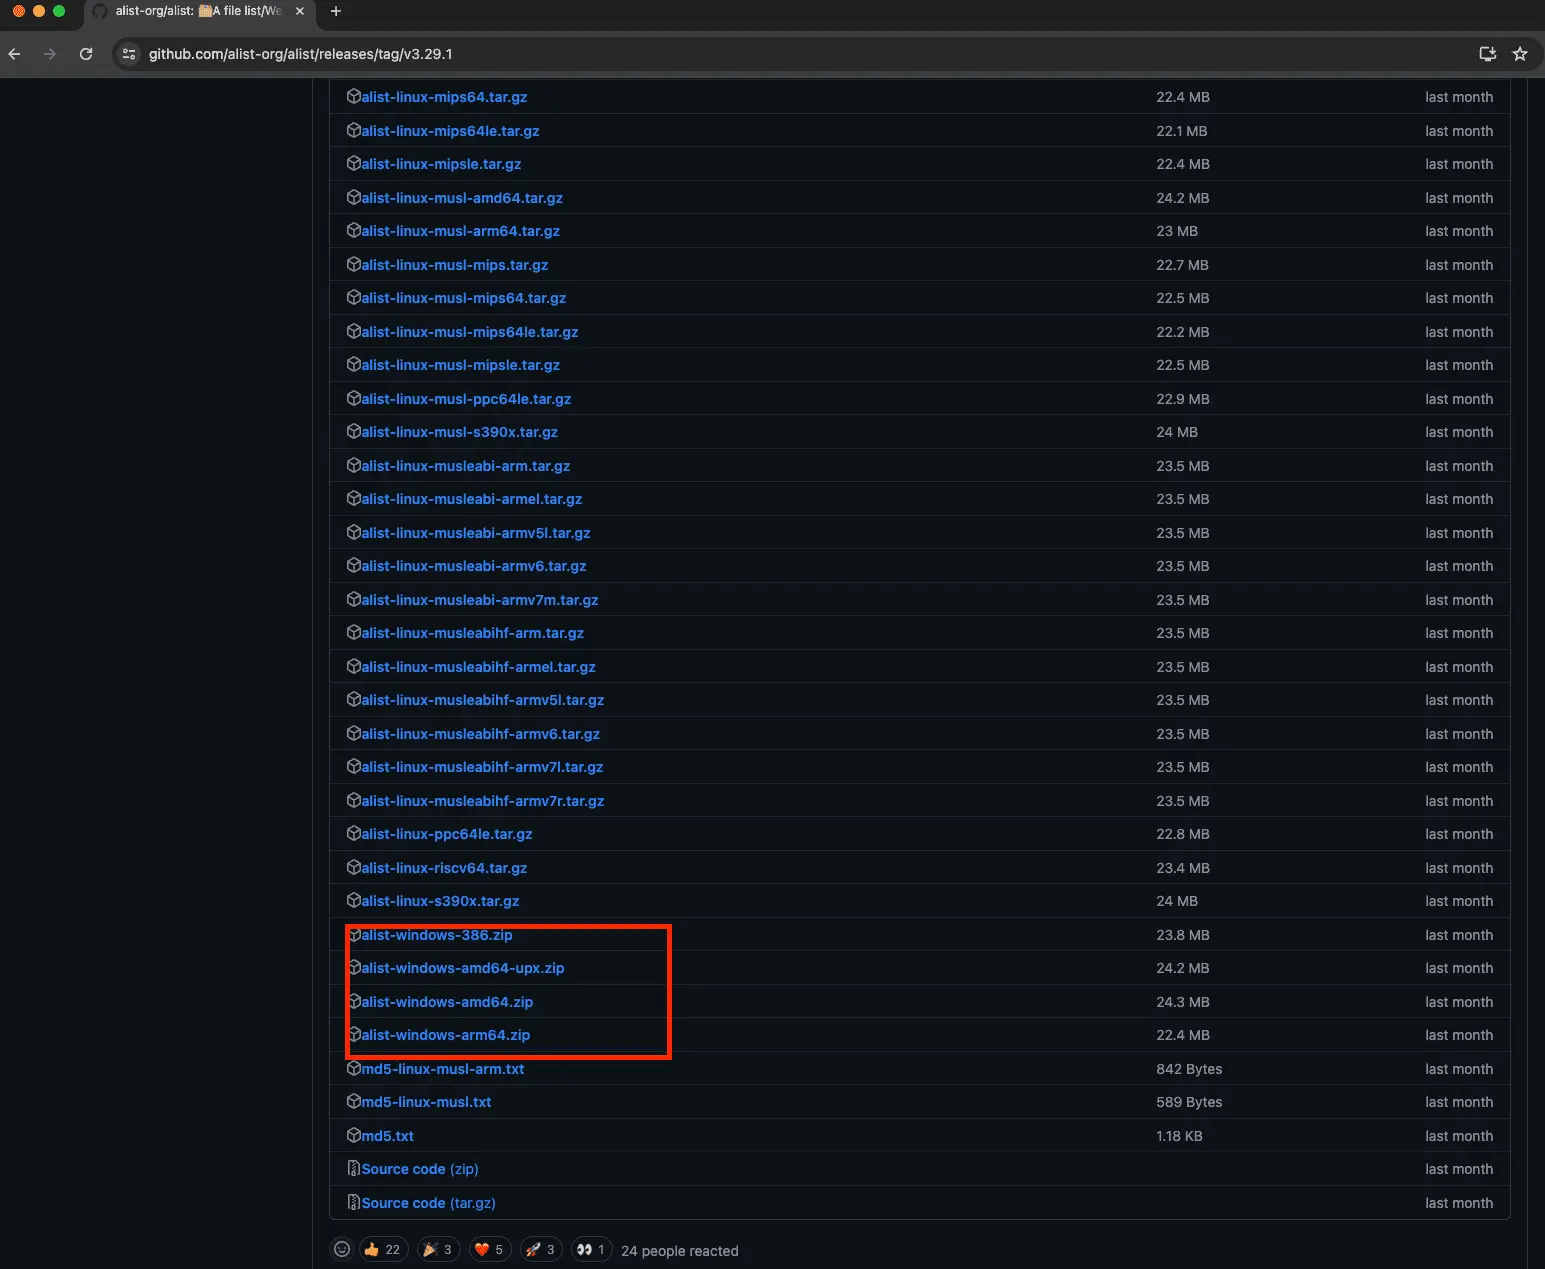Click the rocket reaction with 3
The image size is (1545, 1269).
tap(541, 1249)
